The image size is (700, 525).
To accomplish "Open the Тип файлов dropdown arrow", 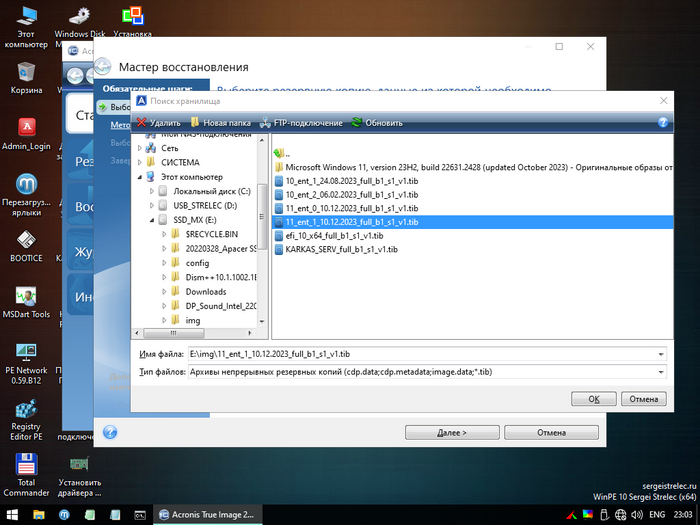I will coord(661,372).
